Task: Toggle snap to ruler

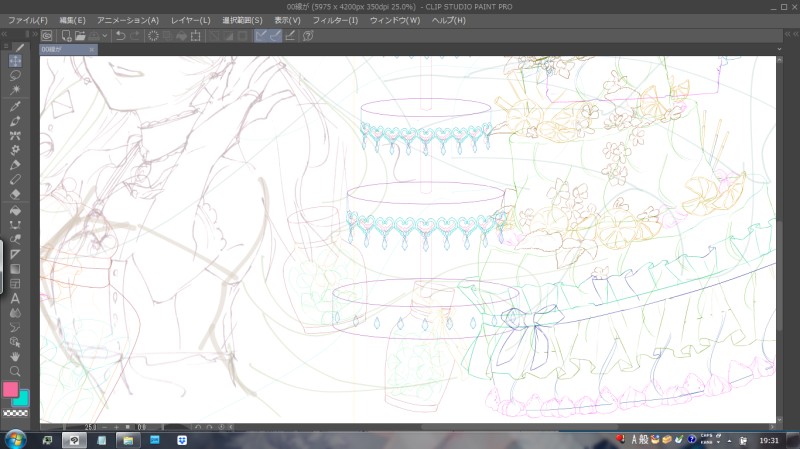Action: (261, 36)
